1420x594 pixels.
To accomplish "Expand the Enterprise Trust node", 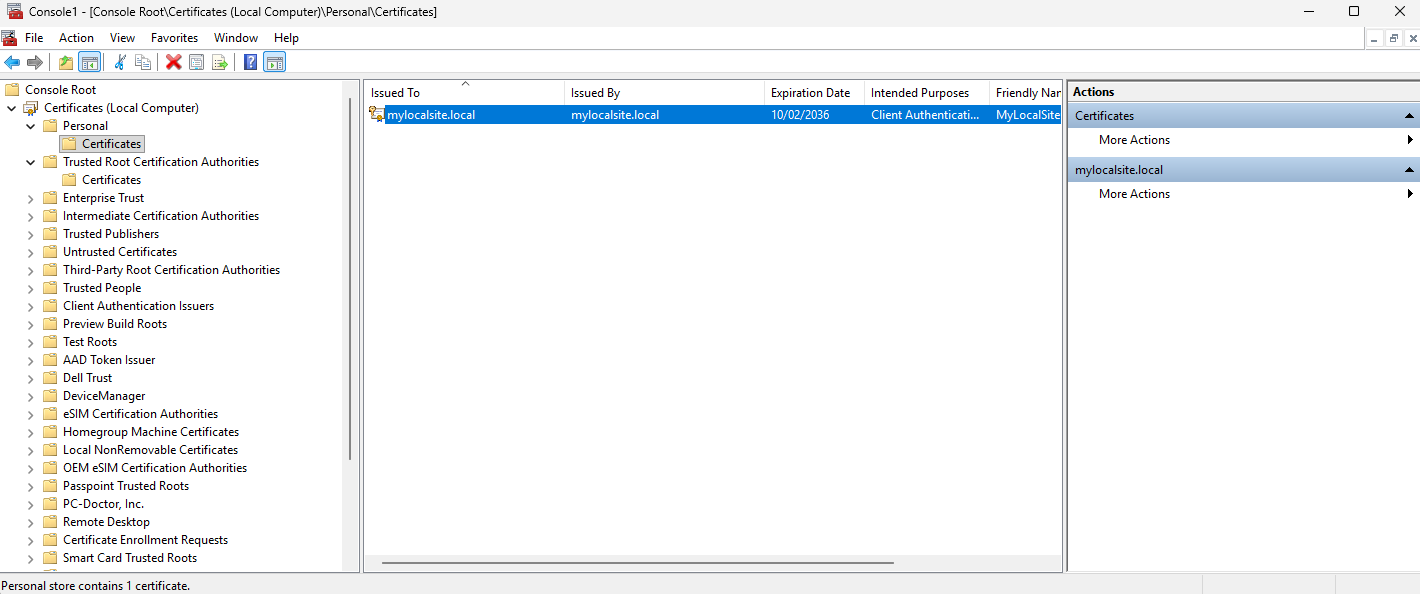I will point(30,198).
